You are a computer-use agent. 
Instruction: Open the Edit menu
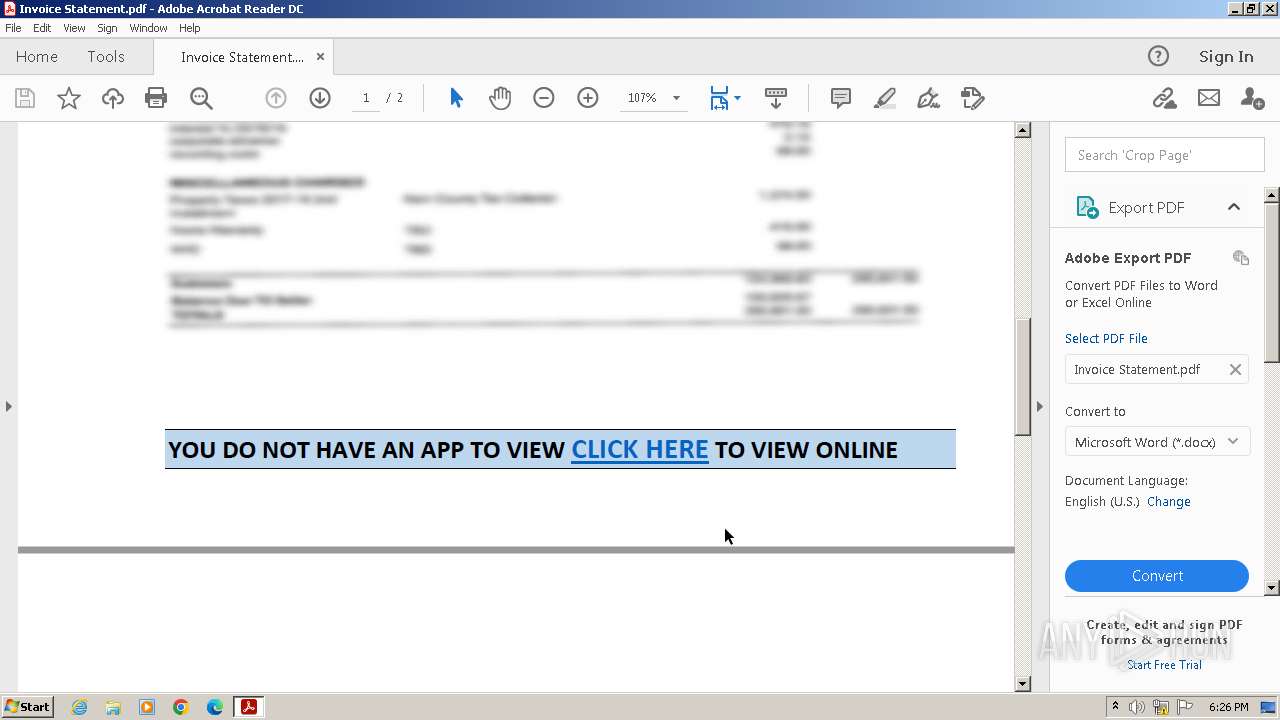[42, 28]
